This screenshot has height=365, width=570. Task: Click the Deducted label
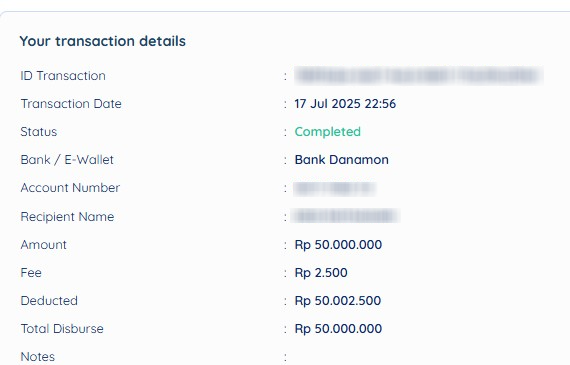(49, 301)
